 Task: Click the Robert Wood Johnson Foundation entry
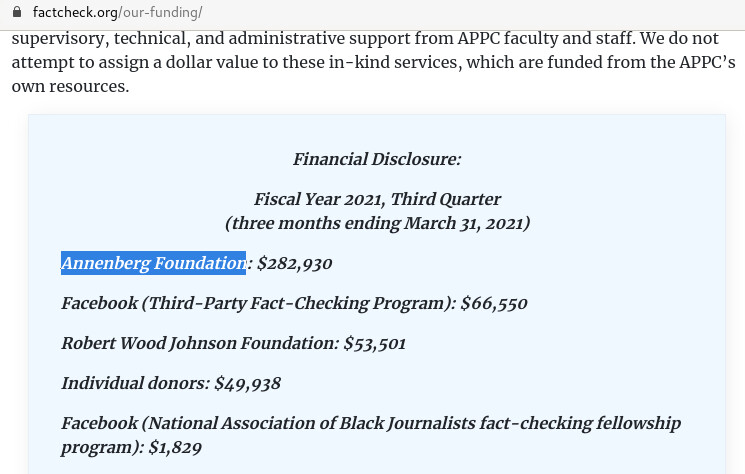pos(198,343)
